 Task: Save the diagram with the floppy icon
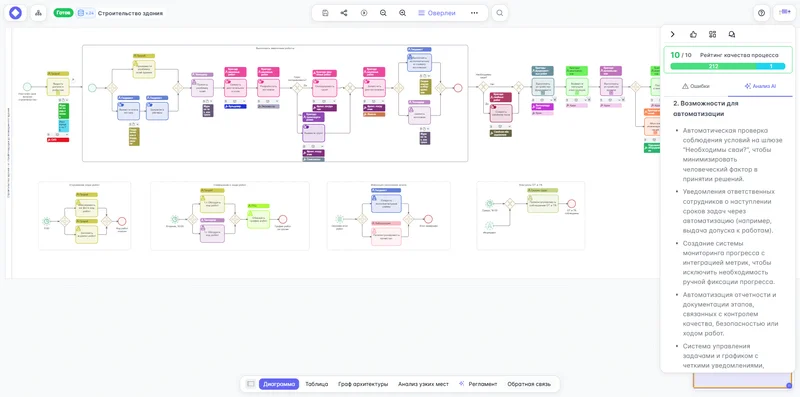(x=325, y=13)
